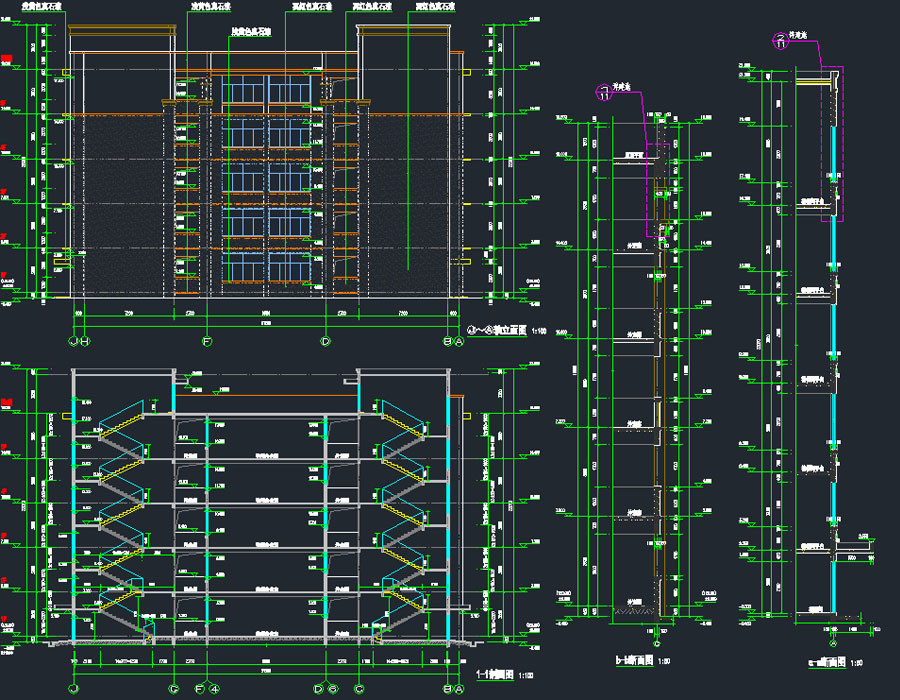Click the 1:50 scale beside b-b title

coord(664,661)
